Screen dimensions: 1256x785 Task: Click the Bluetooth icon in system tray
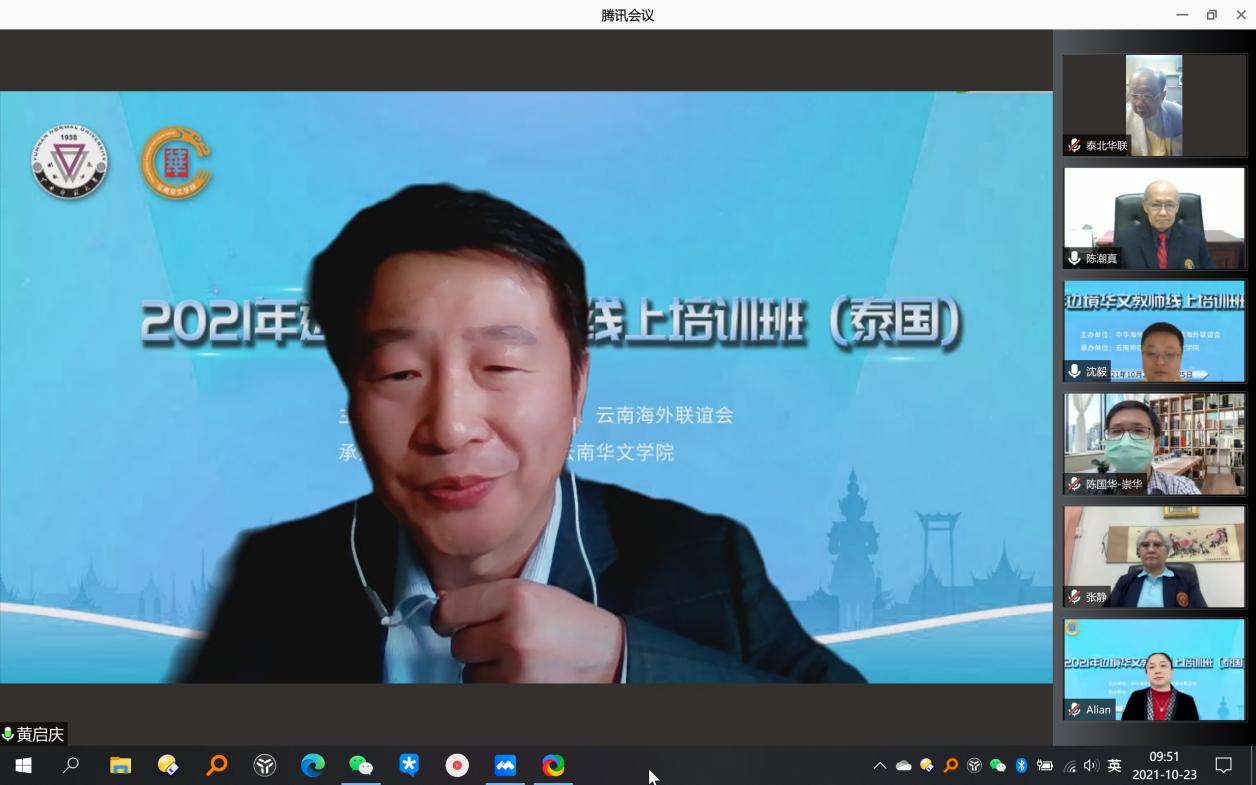pos(1021,765)
